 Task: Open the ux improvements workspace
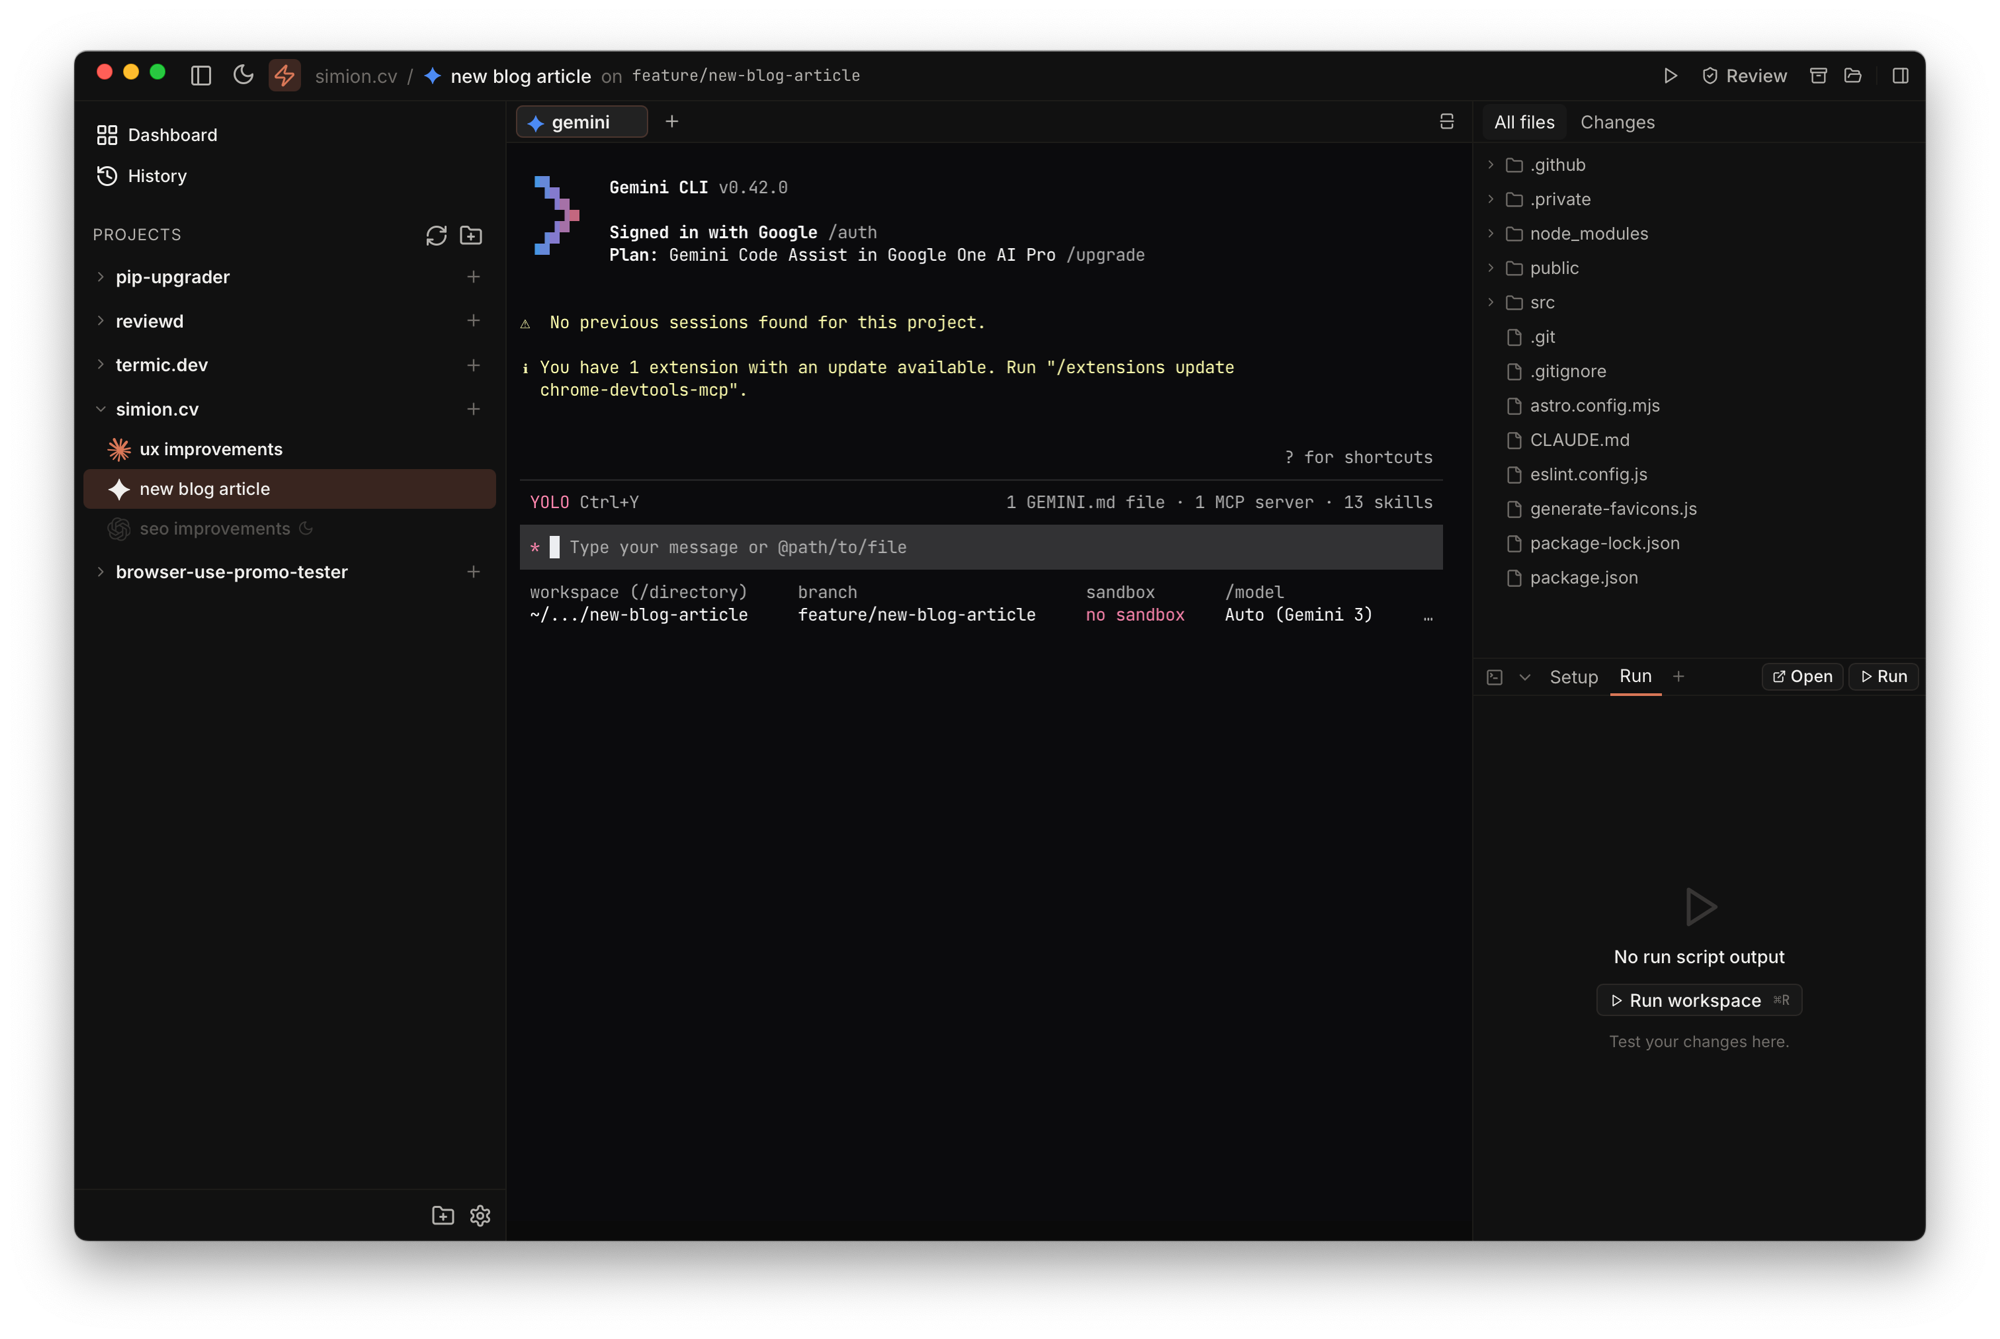click(290, 449)
